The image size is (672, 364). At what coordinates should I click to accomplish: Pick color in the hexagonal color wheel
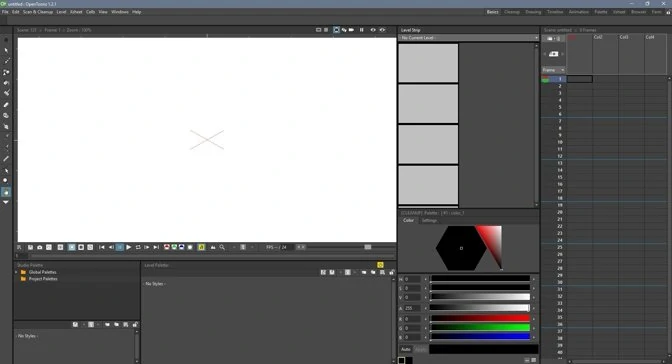[x=461, y=248]
